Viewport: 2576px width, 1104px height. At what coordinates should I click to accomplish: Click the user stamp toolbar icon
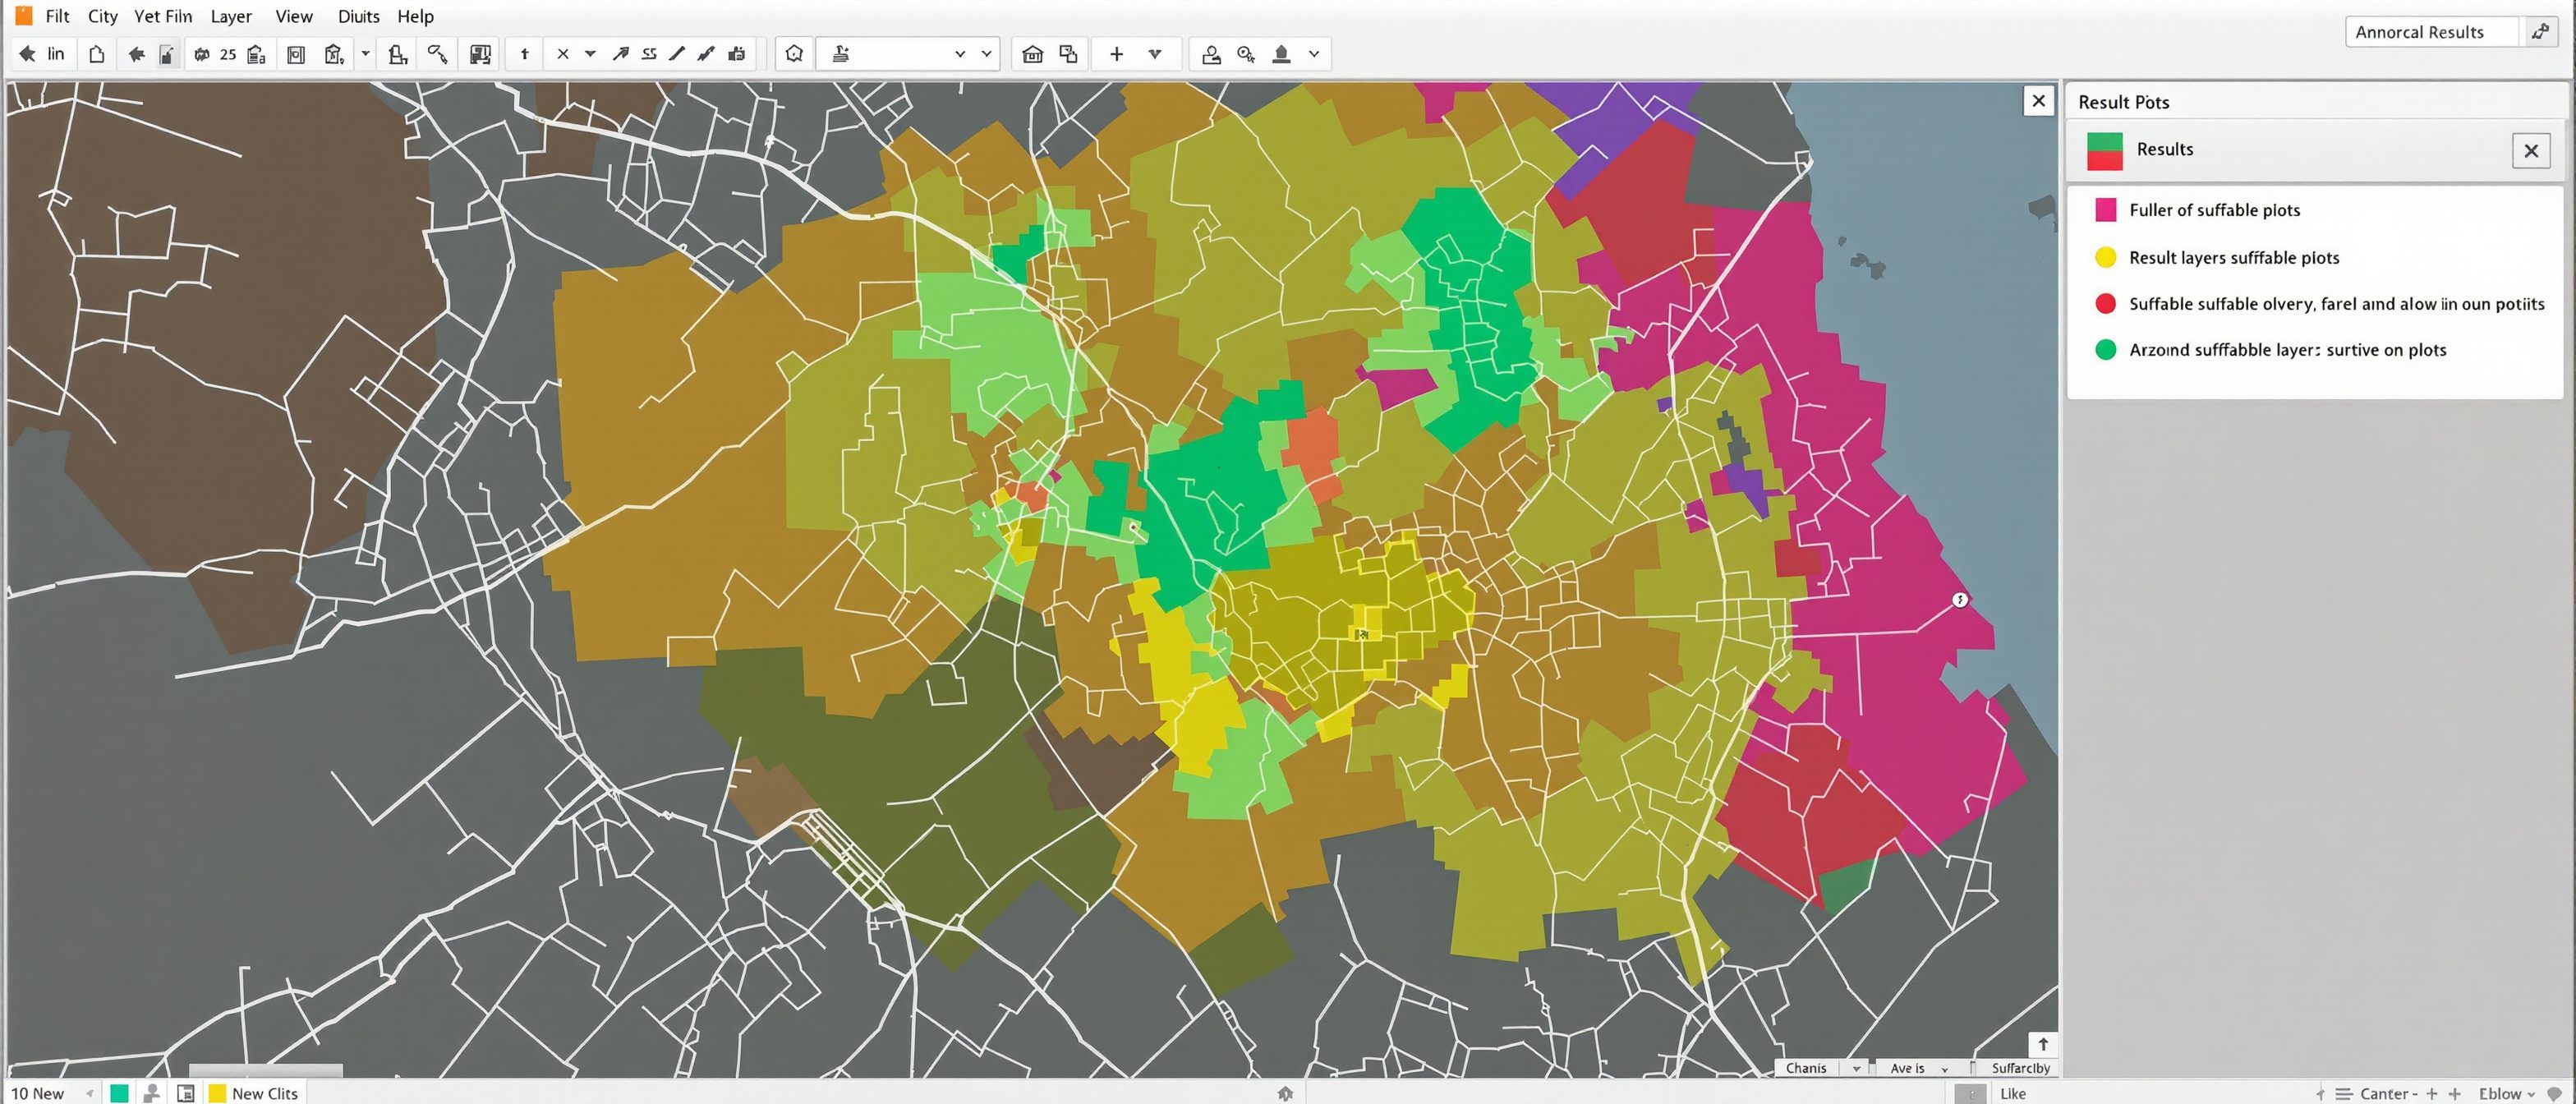click(x=1211, y=54)
